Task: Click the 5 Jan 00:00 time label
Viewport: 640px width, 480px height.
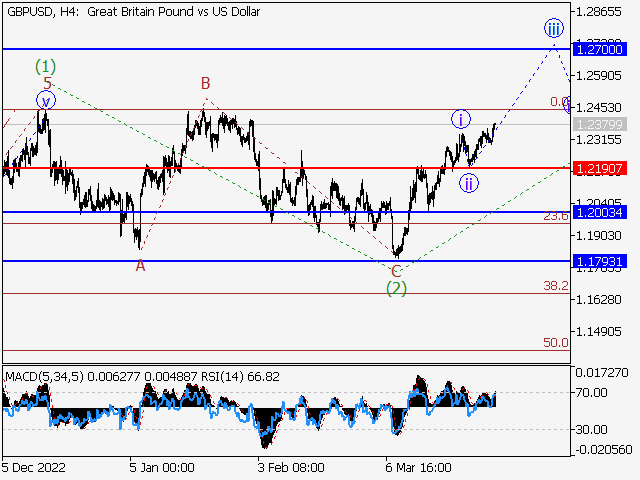Action: (x=162, y=467)
